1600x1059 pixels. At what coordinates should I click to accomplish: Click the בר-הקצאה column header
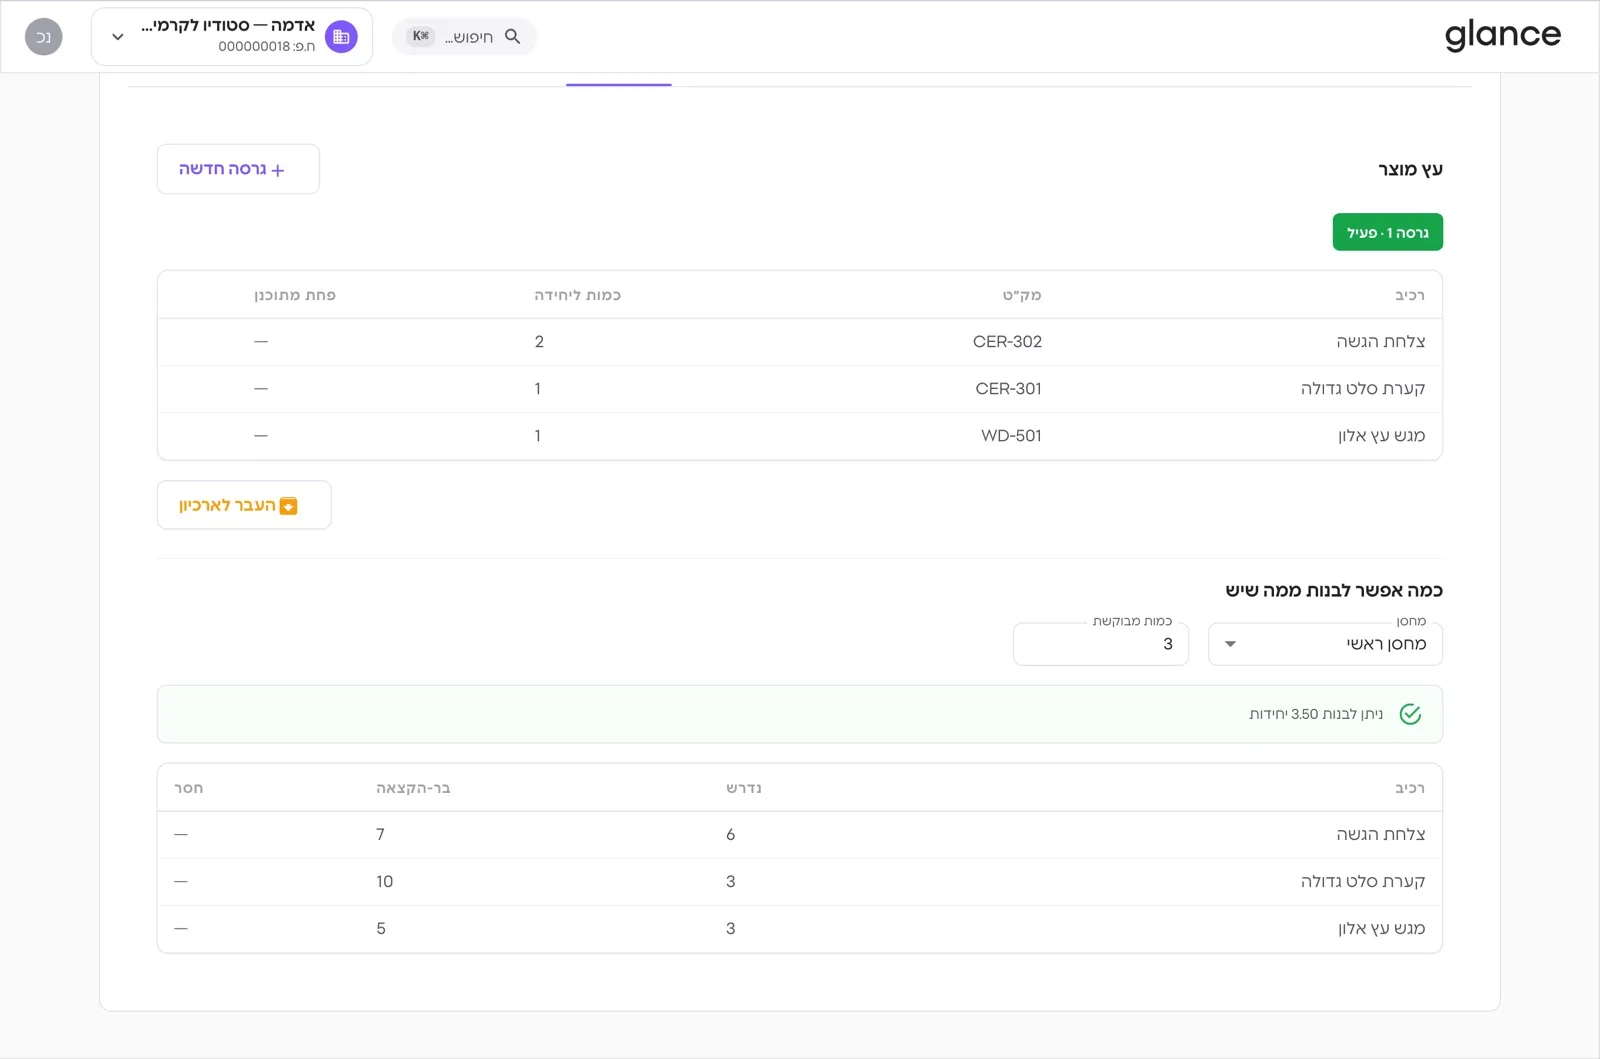pos(413,788)
